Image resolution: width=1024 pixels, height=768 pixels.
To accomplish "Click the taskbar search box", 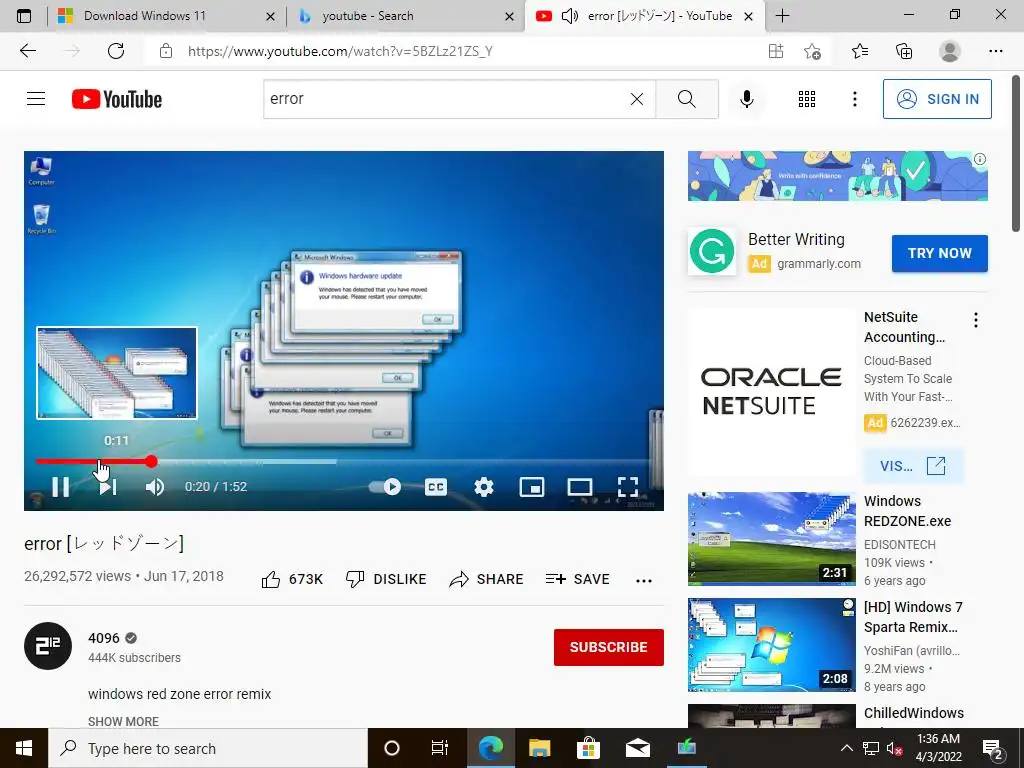I will point(208,748).
